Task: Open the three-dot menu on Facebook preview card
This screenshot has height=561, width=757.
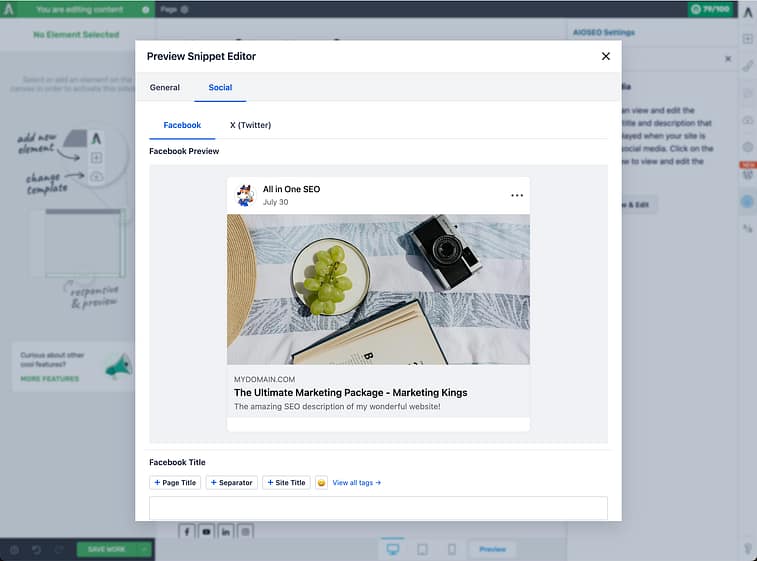Action: [516, 195]
